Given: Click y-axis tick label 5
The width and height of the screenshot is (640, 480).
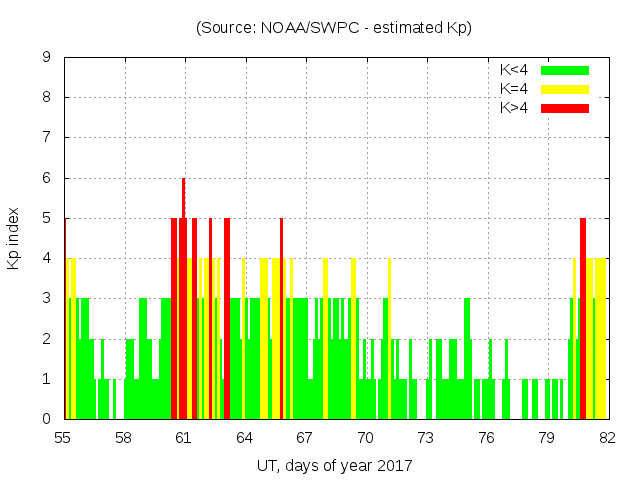Looking at the screenshot, I should click(x=47, y=218).
